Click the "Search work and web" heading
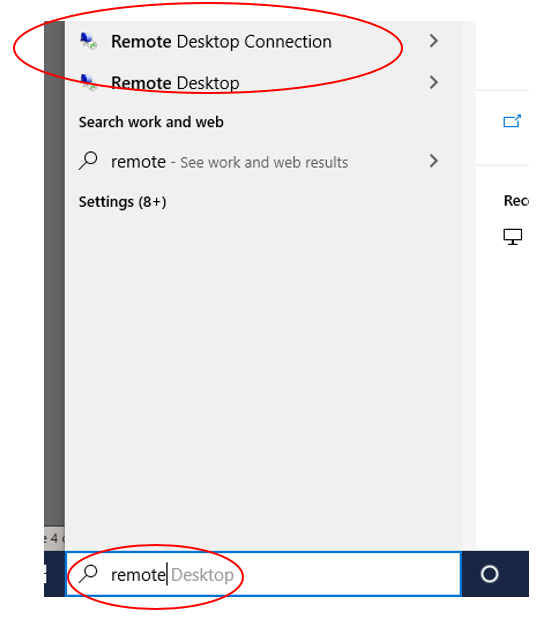This screenshot has height=617, width=546. (151, 122)
